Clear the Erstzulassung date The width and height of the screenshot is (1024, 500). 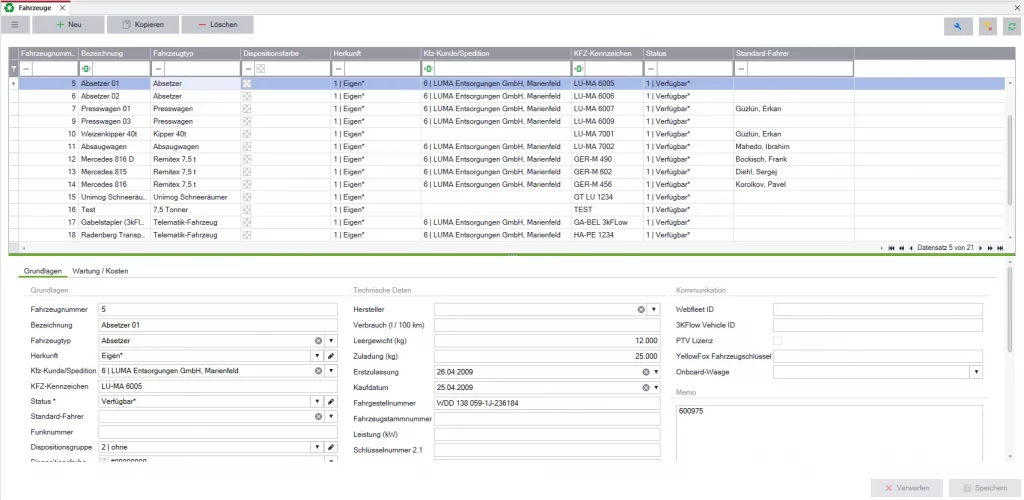click(645, 371)
